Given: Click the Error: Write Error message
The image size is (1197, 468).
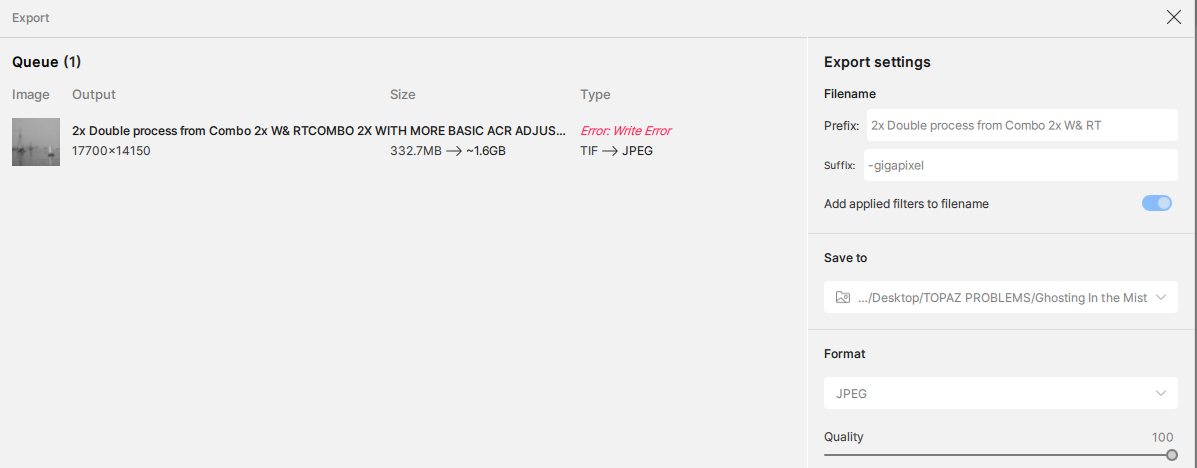Looking at the screenshot, I should [x=625, y=131].
